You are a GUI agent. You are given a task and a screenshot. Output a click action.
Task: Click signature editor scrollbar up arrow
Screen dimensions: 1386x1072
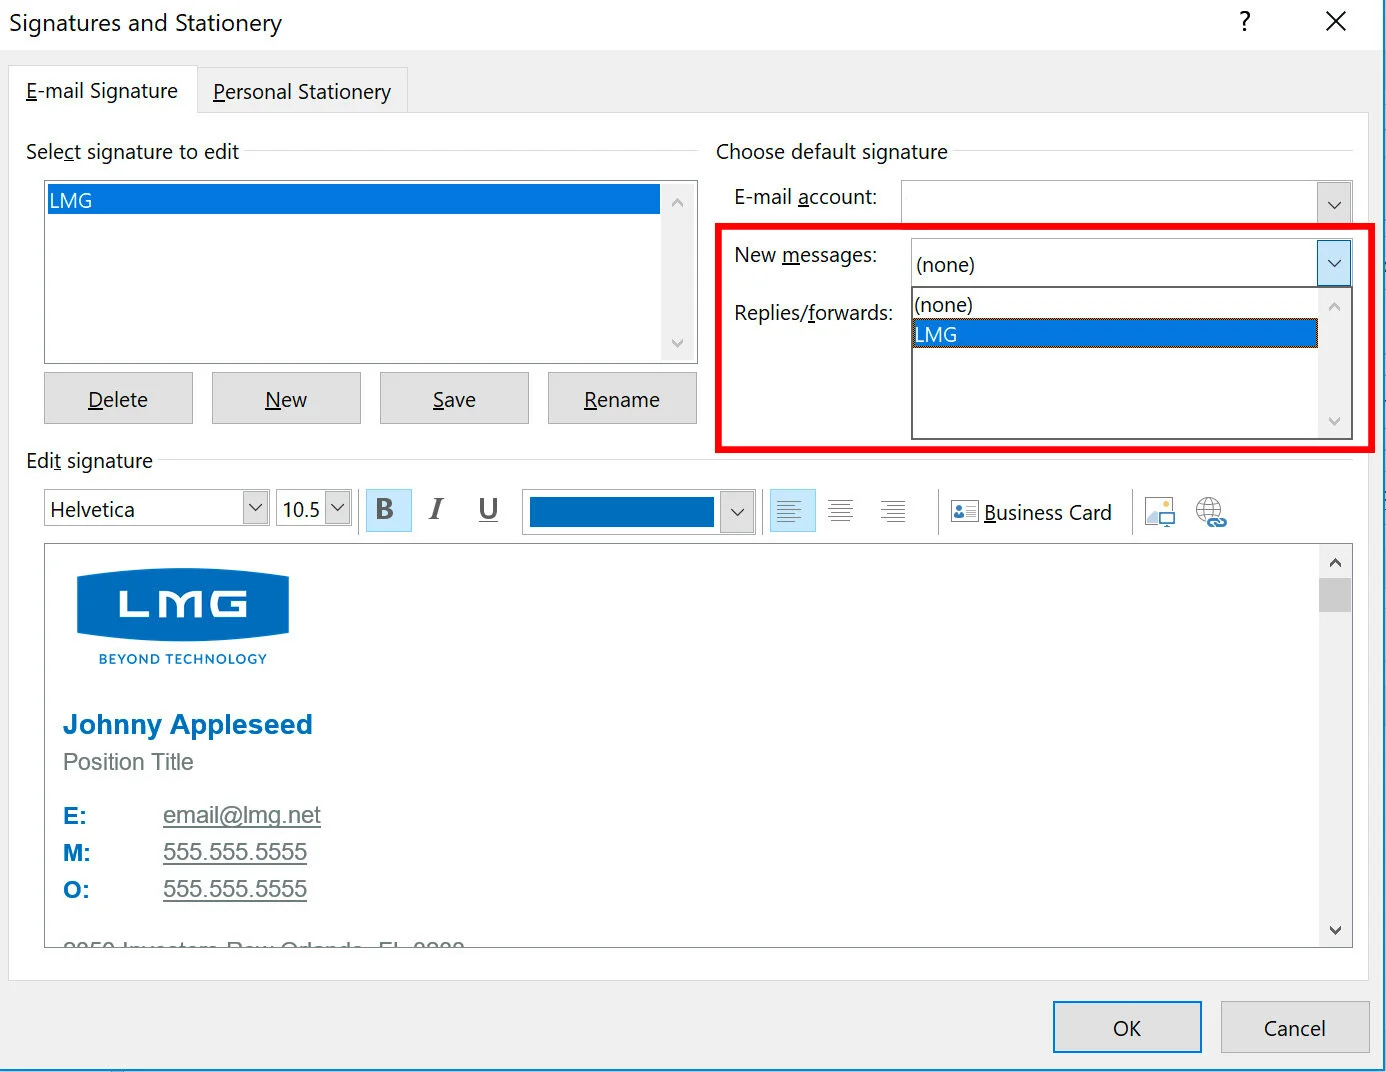point(1335,562)
